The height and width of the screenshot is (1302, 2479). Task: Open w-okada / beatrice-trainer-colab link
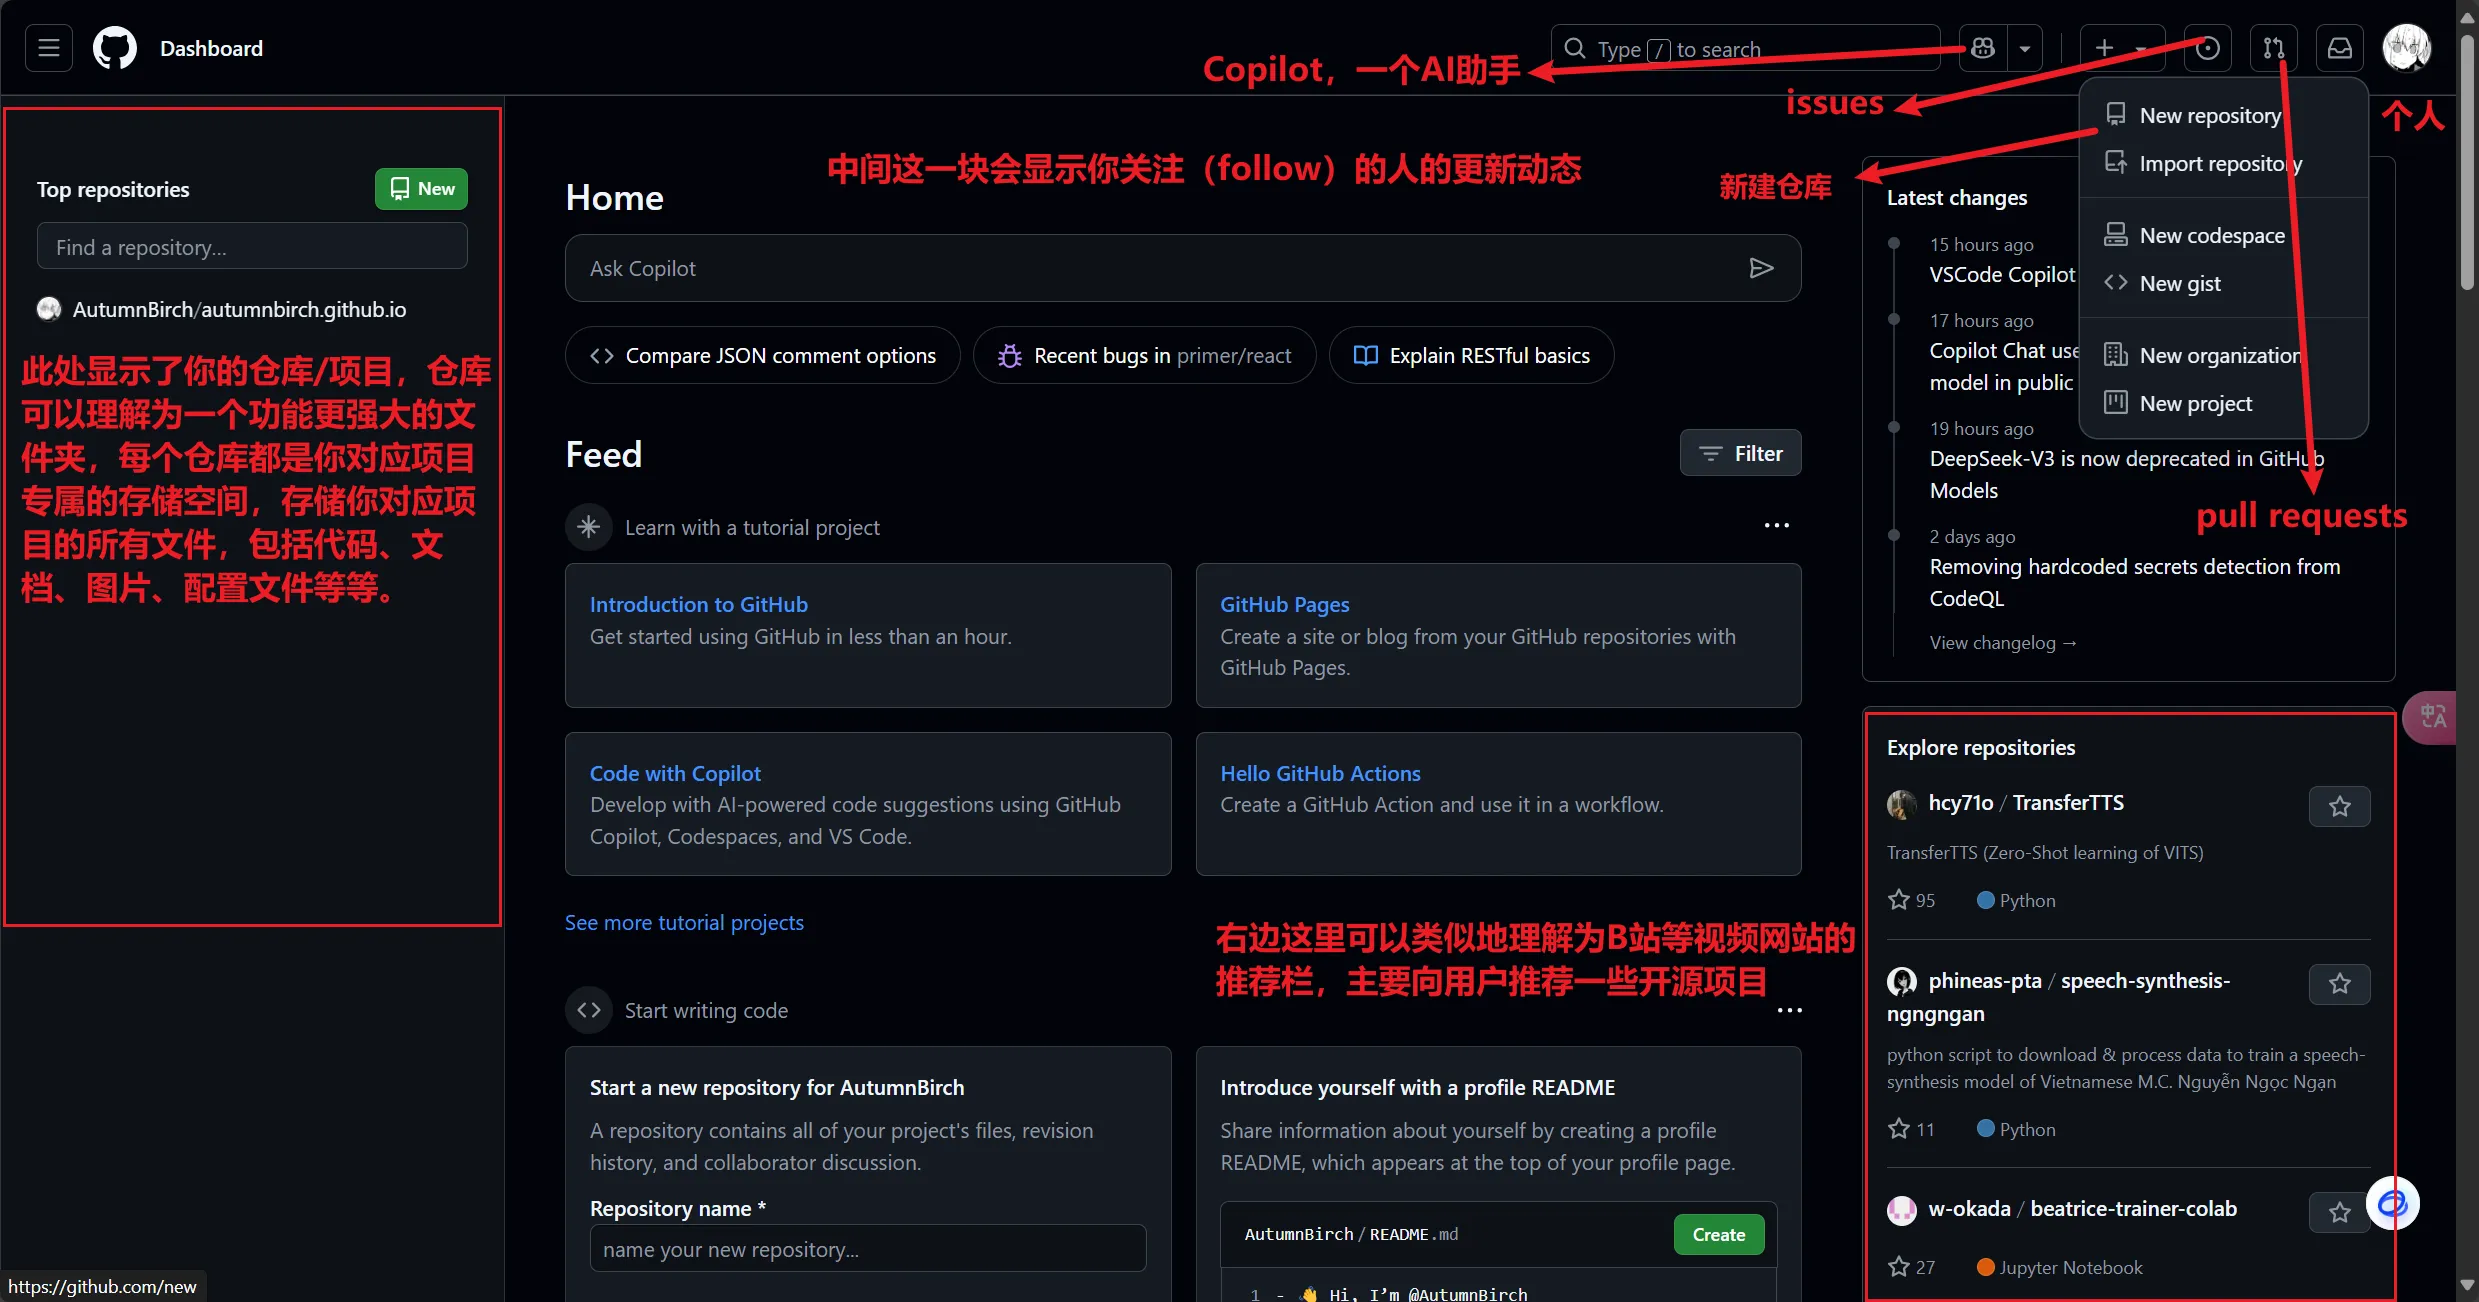click(x=2082, y=1208)
